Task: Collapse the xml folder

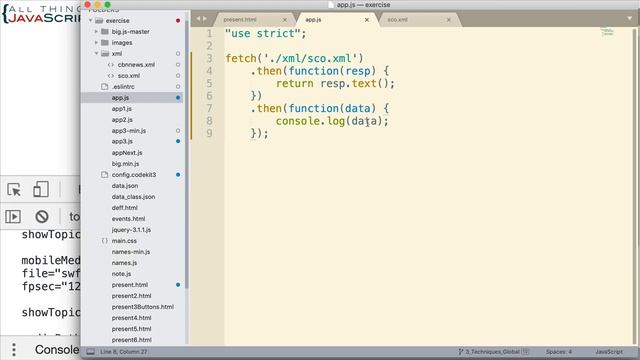Action: pos(96,53)
